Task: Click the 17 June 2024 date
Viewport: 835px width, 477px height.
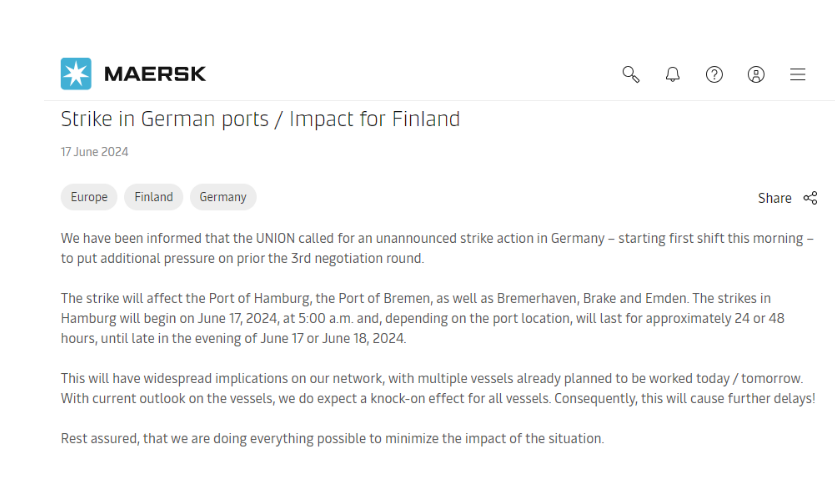Action: coord(94,152)
